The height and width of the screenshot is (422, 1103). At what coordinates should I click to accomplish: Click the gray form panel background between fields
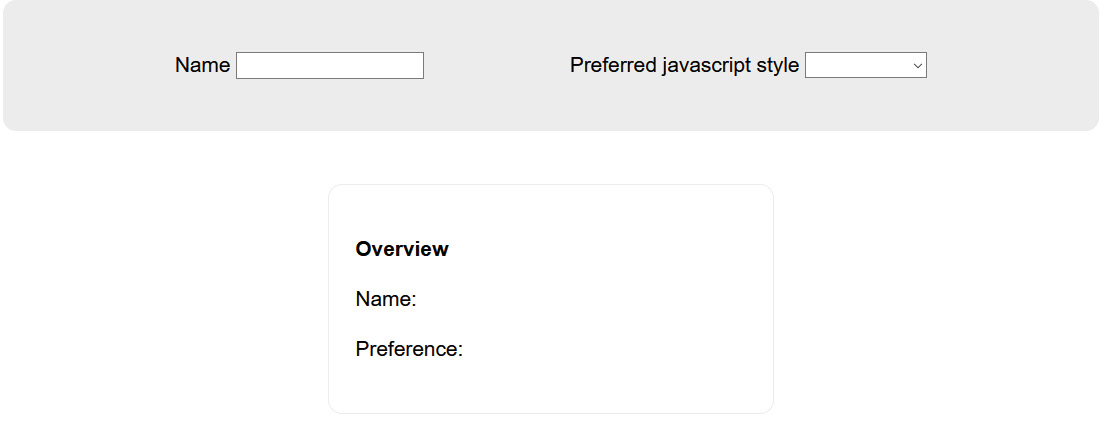(x=497, y=65)
